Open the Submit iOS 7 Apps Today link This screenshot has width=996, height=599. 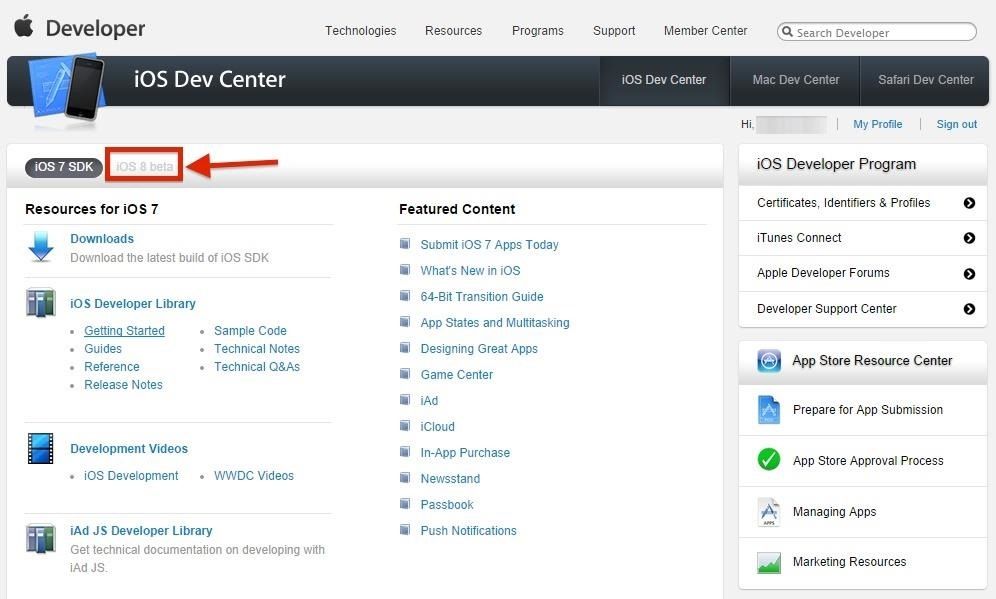489,244
